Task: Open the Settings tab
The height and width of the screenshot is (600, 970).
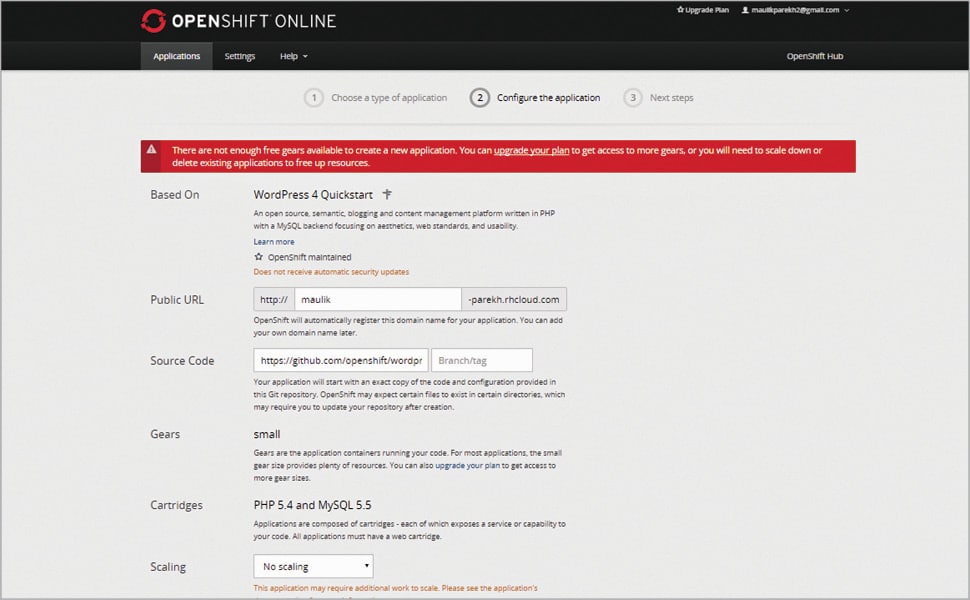Action: (240, 56)
